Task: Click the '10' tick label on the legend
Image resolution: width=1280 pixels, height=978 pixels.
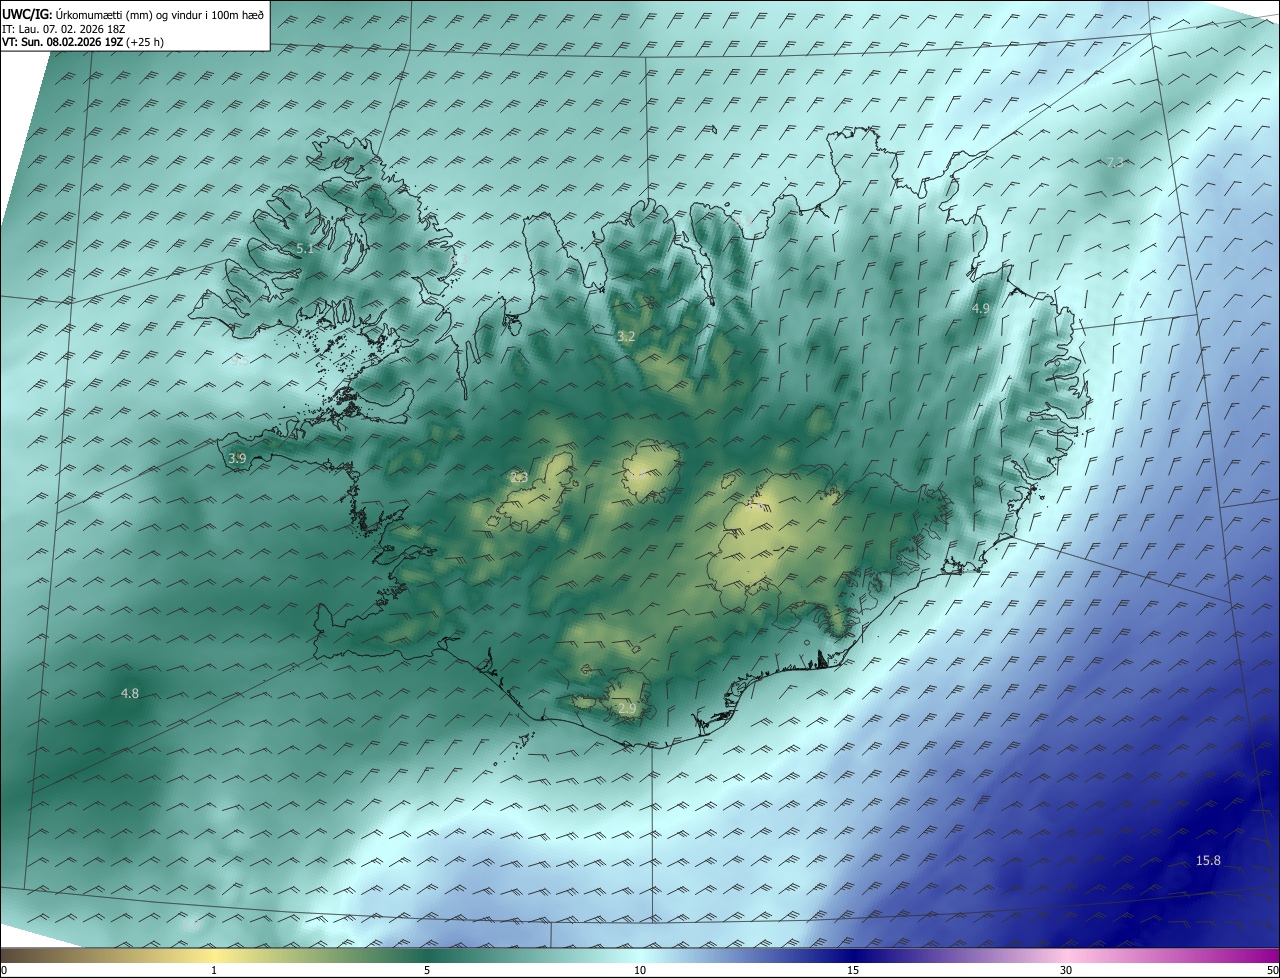Action: [x=640, y=971]
